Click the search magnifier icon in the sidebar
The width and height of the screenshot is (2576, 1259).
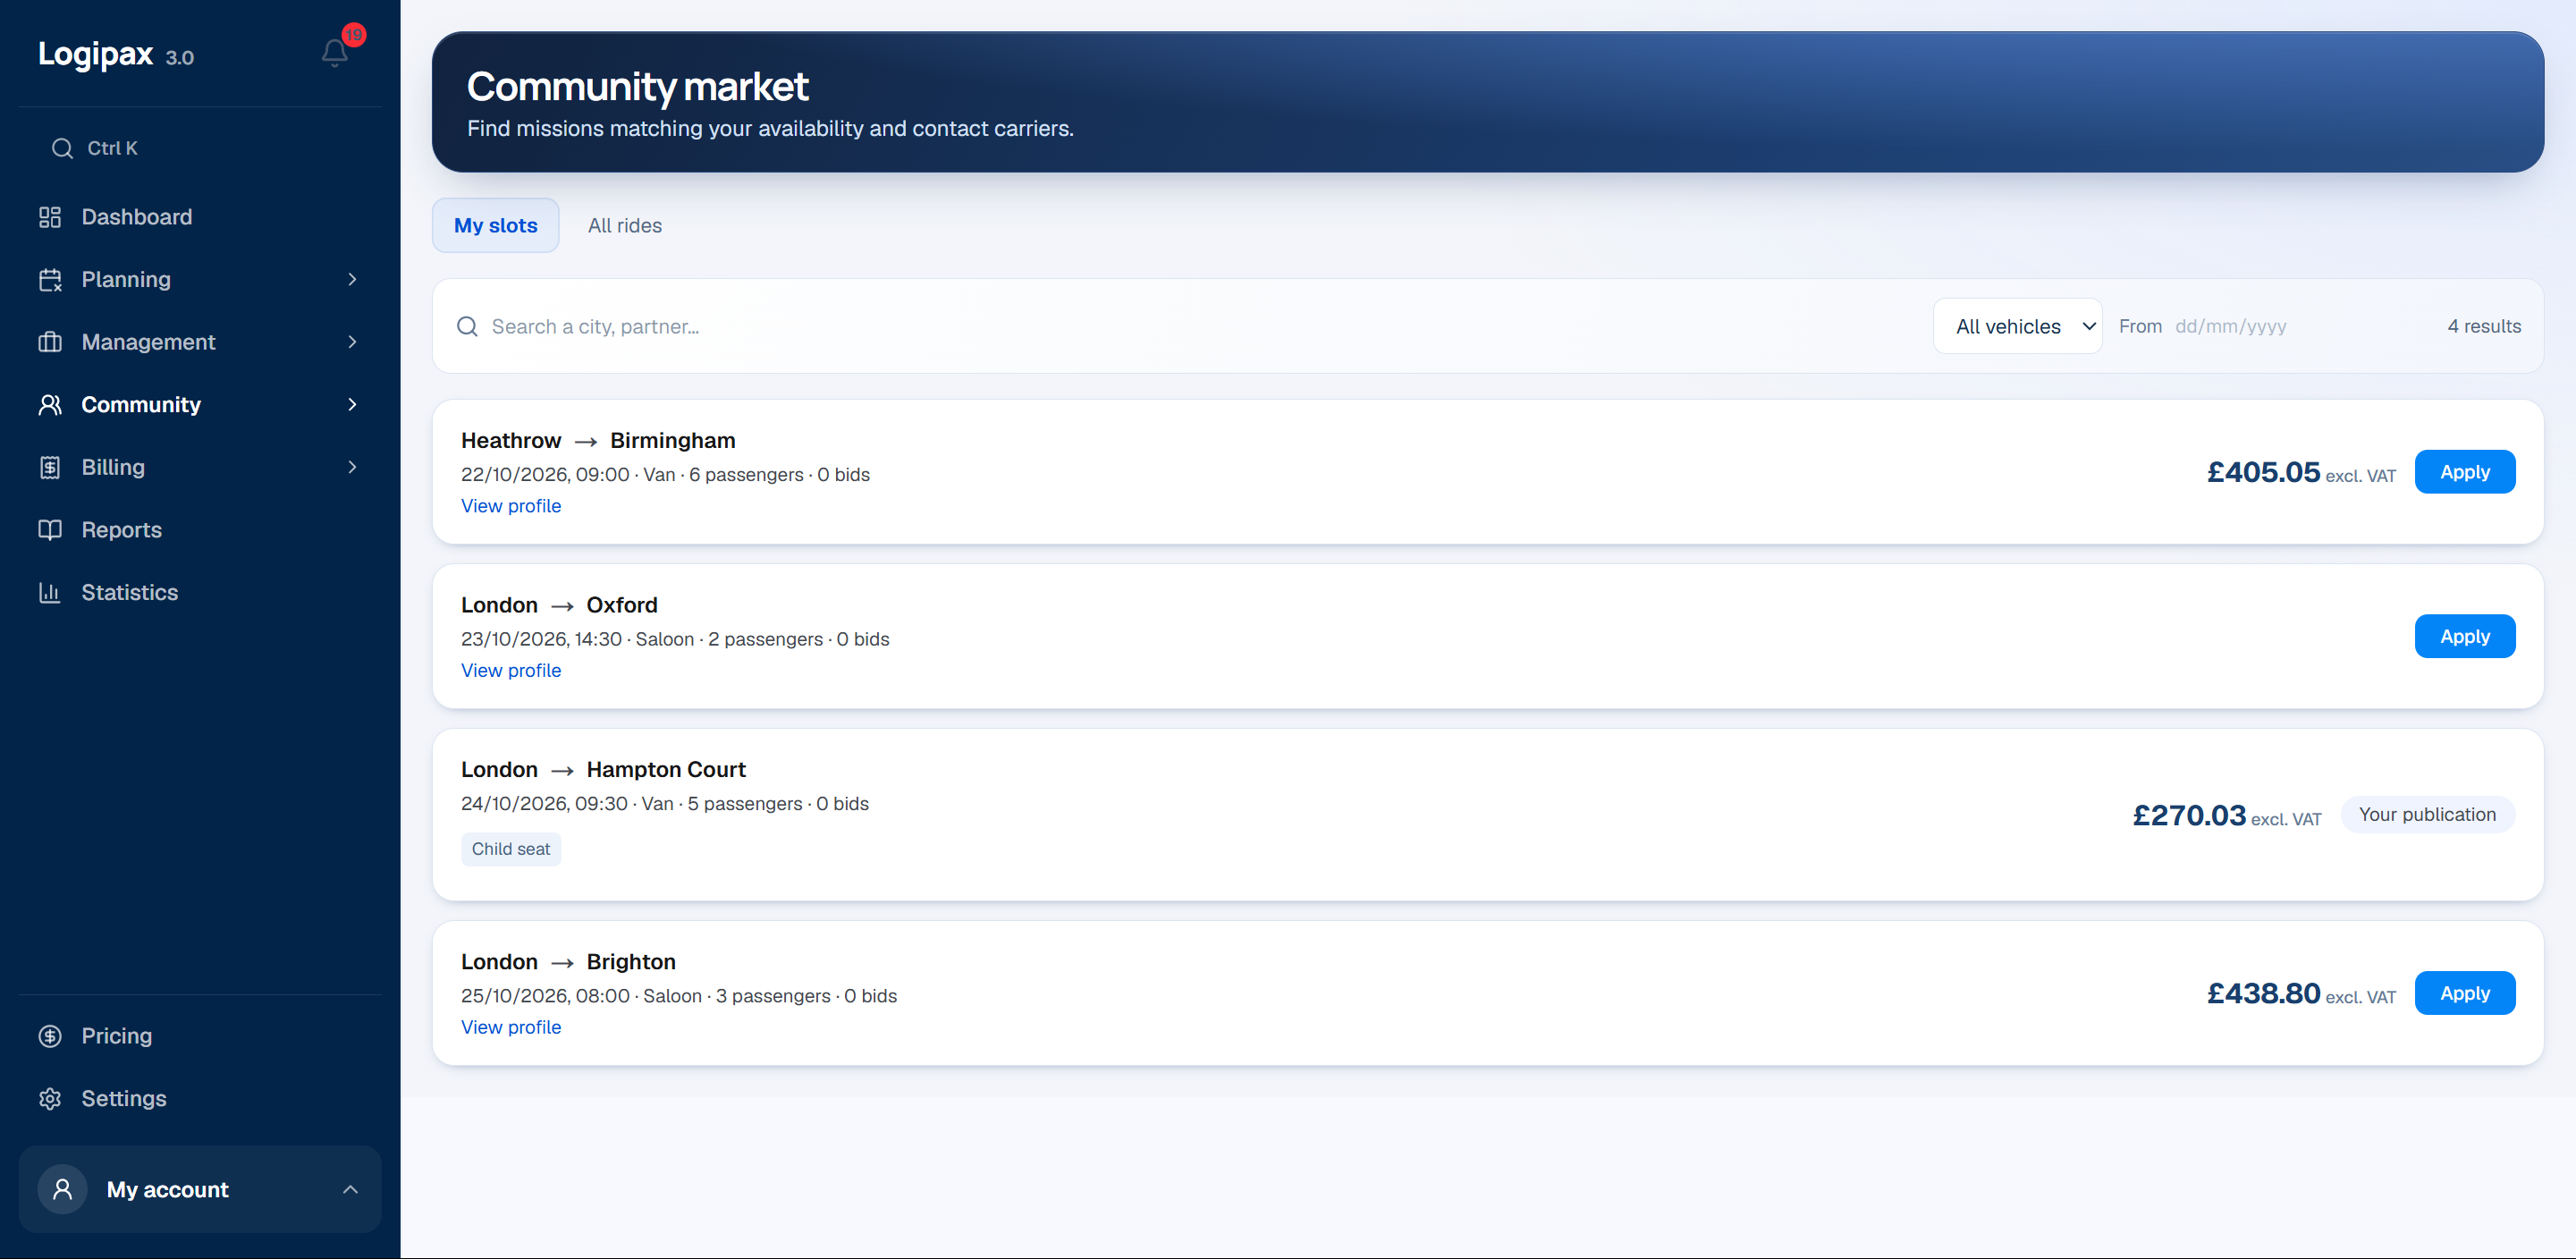coord(62,148)
